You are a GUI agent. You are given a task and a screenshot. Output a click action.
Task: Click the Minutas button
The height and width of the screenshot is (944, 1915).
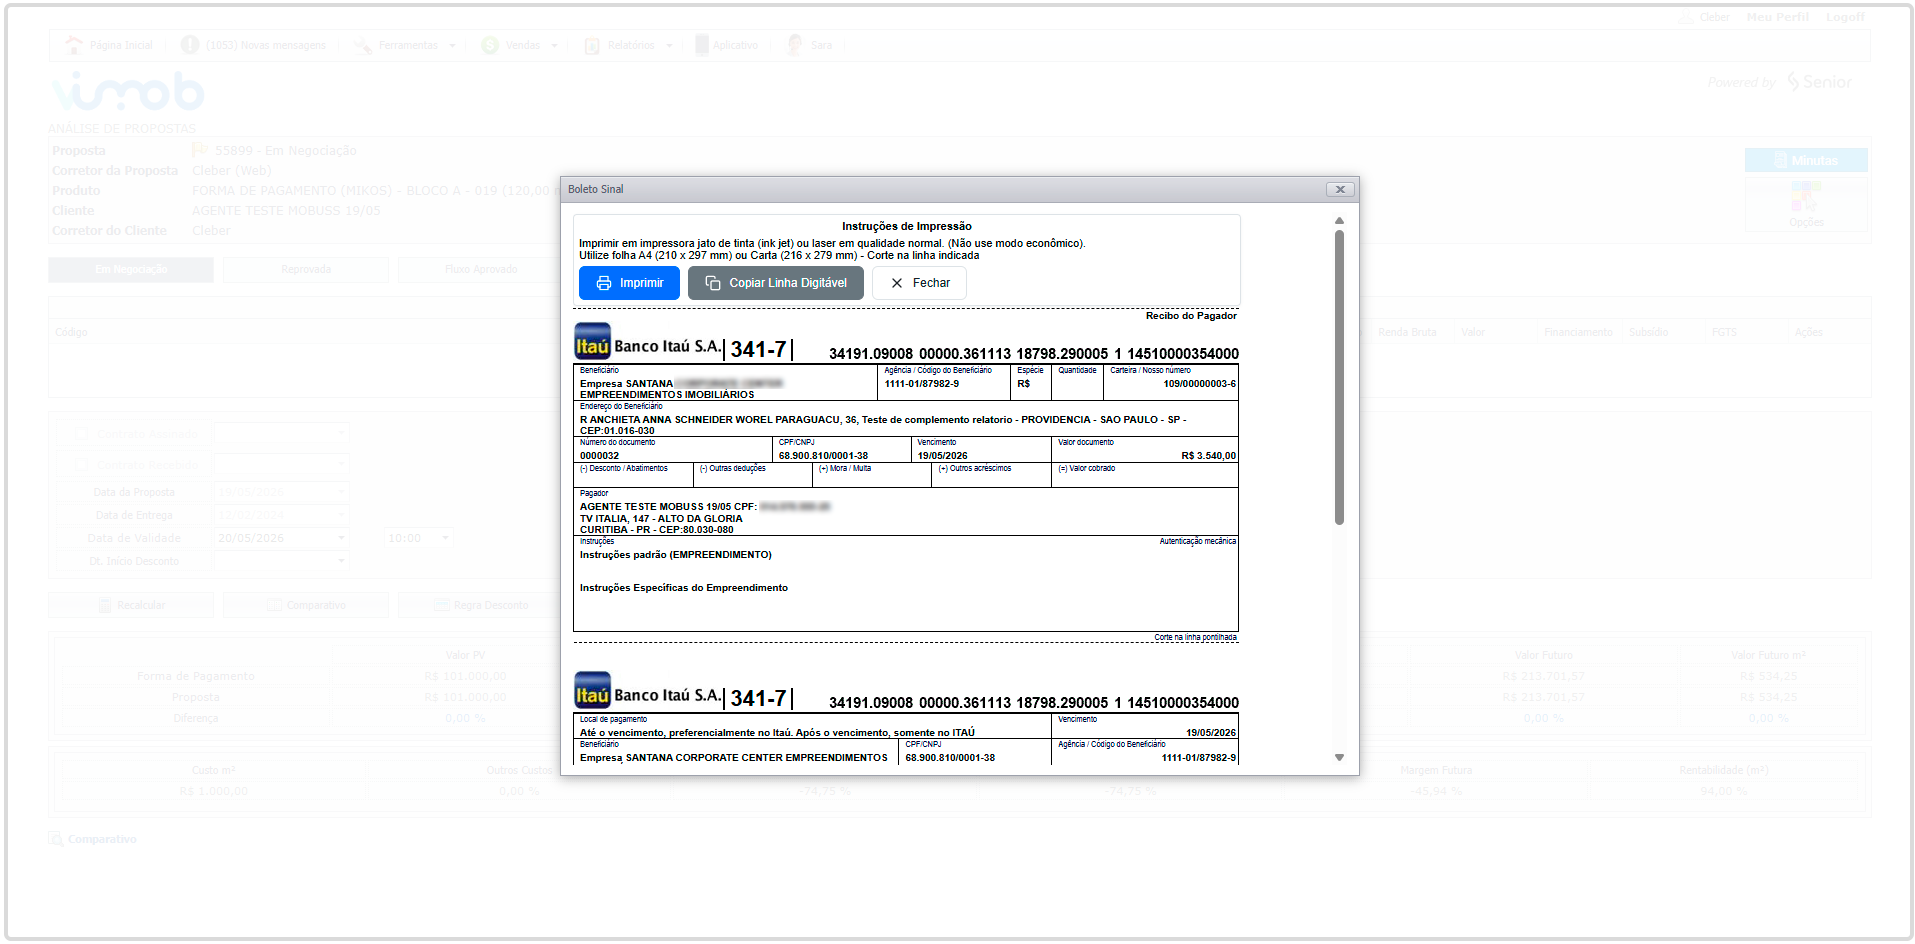1806,160
